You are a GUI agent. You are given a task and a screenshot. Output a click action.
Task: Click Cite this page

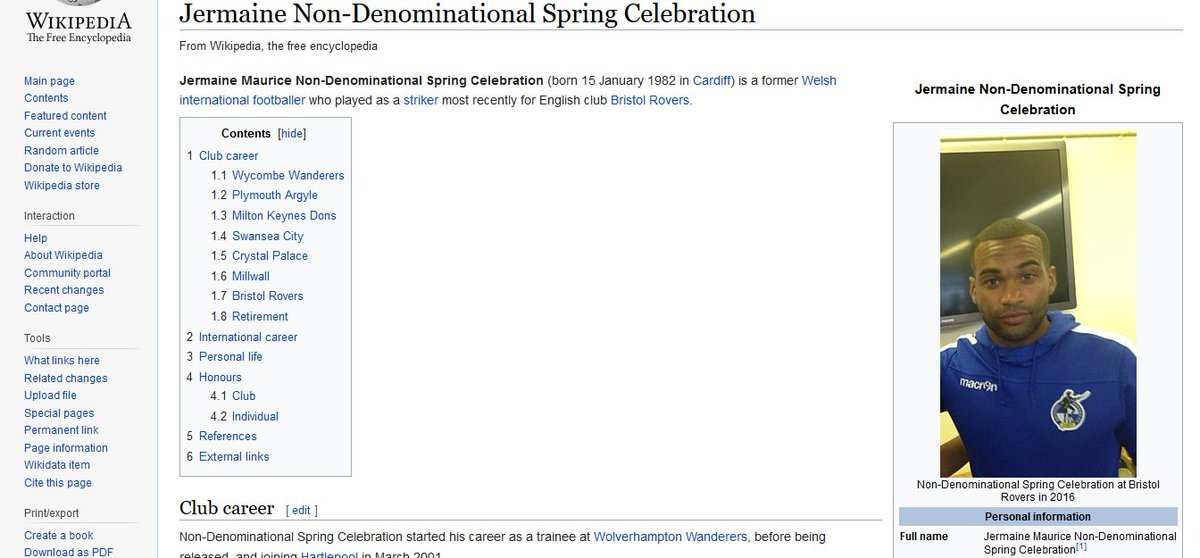click(x=58, y=483)
